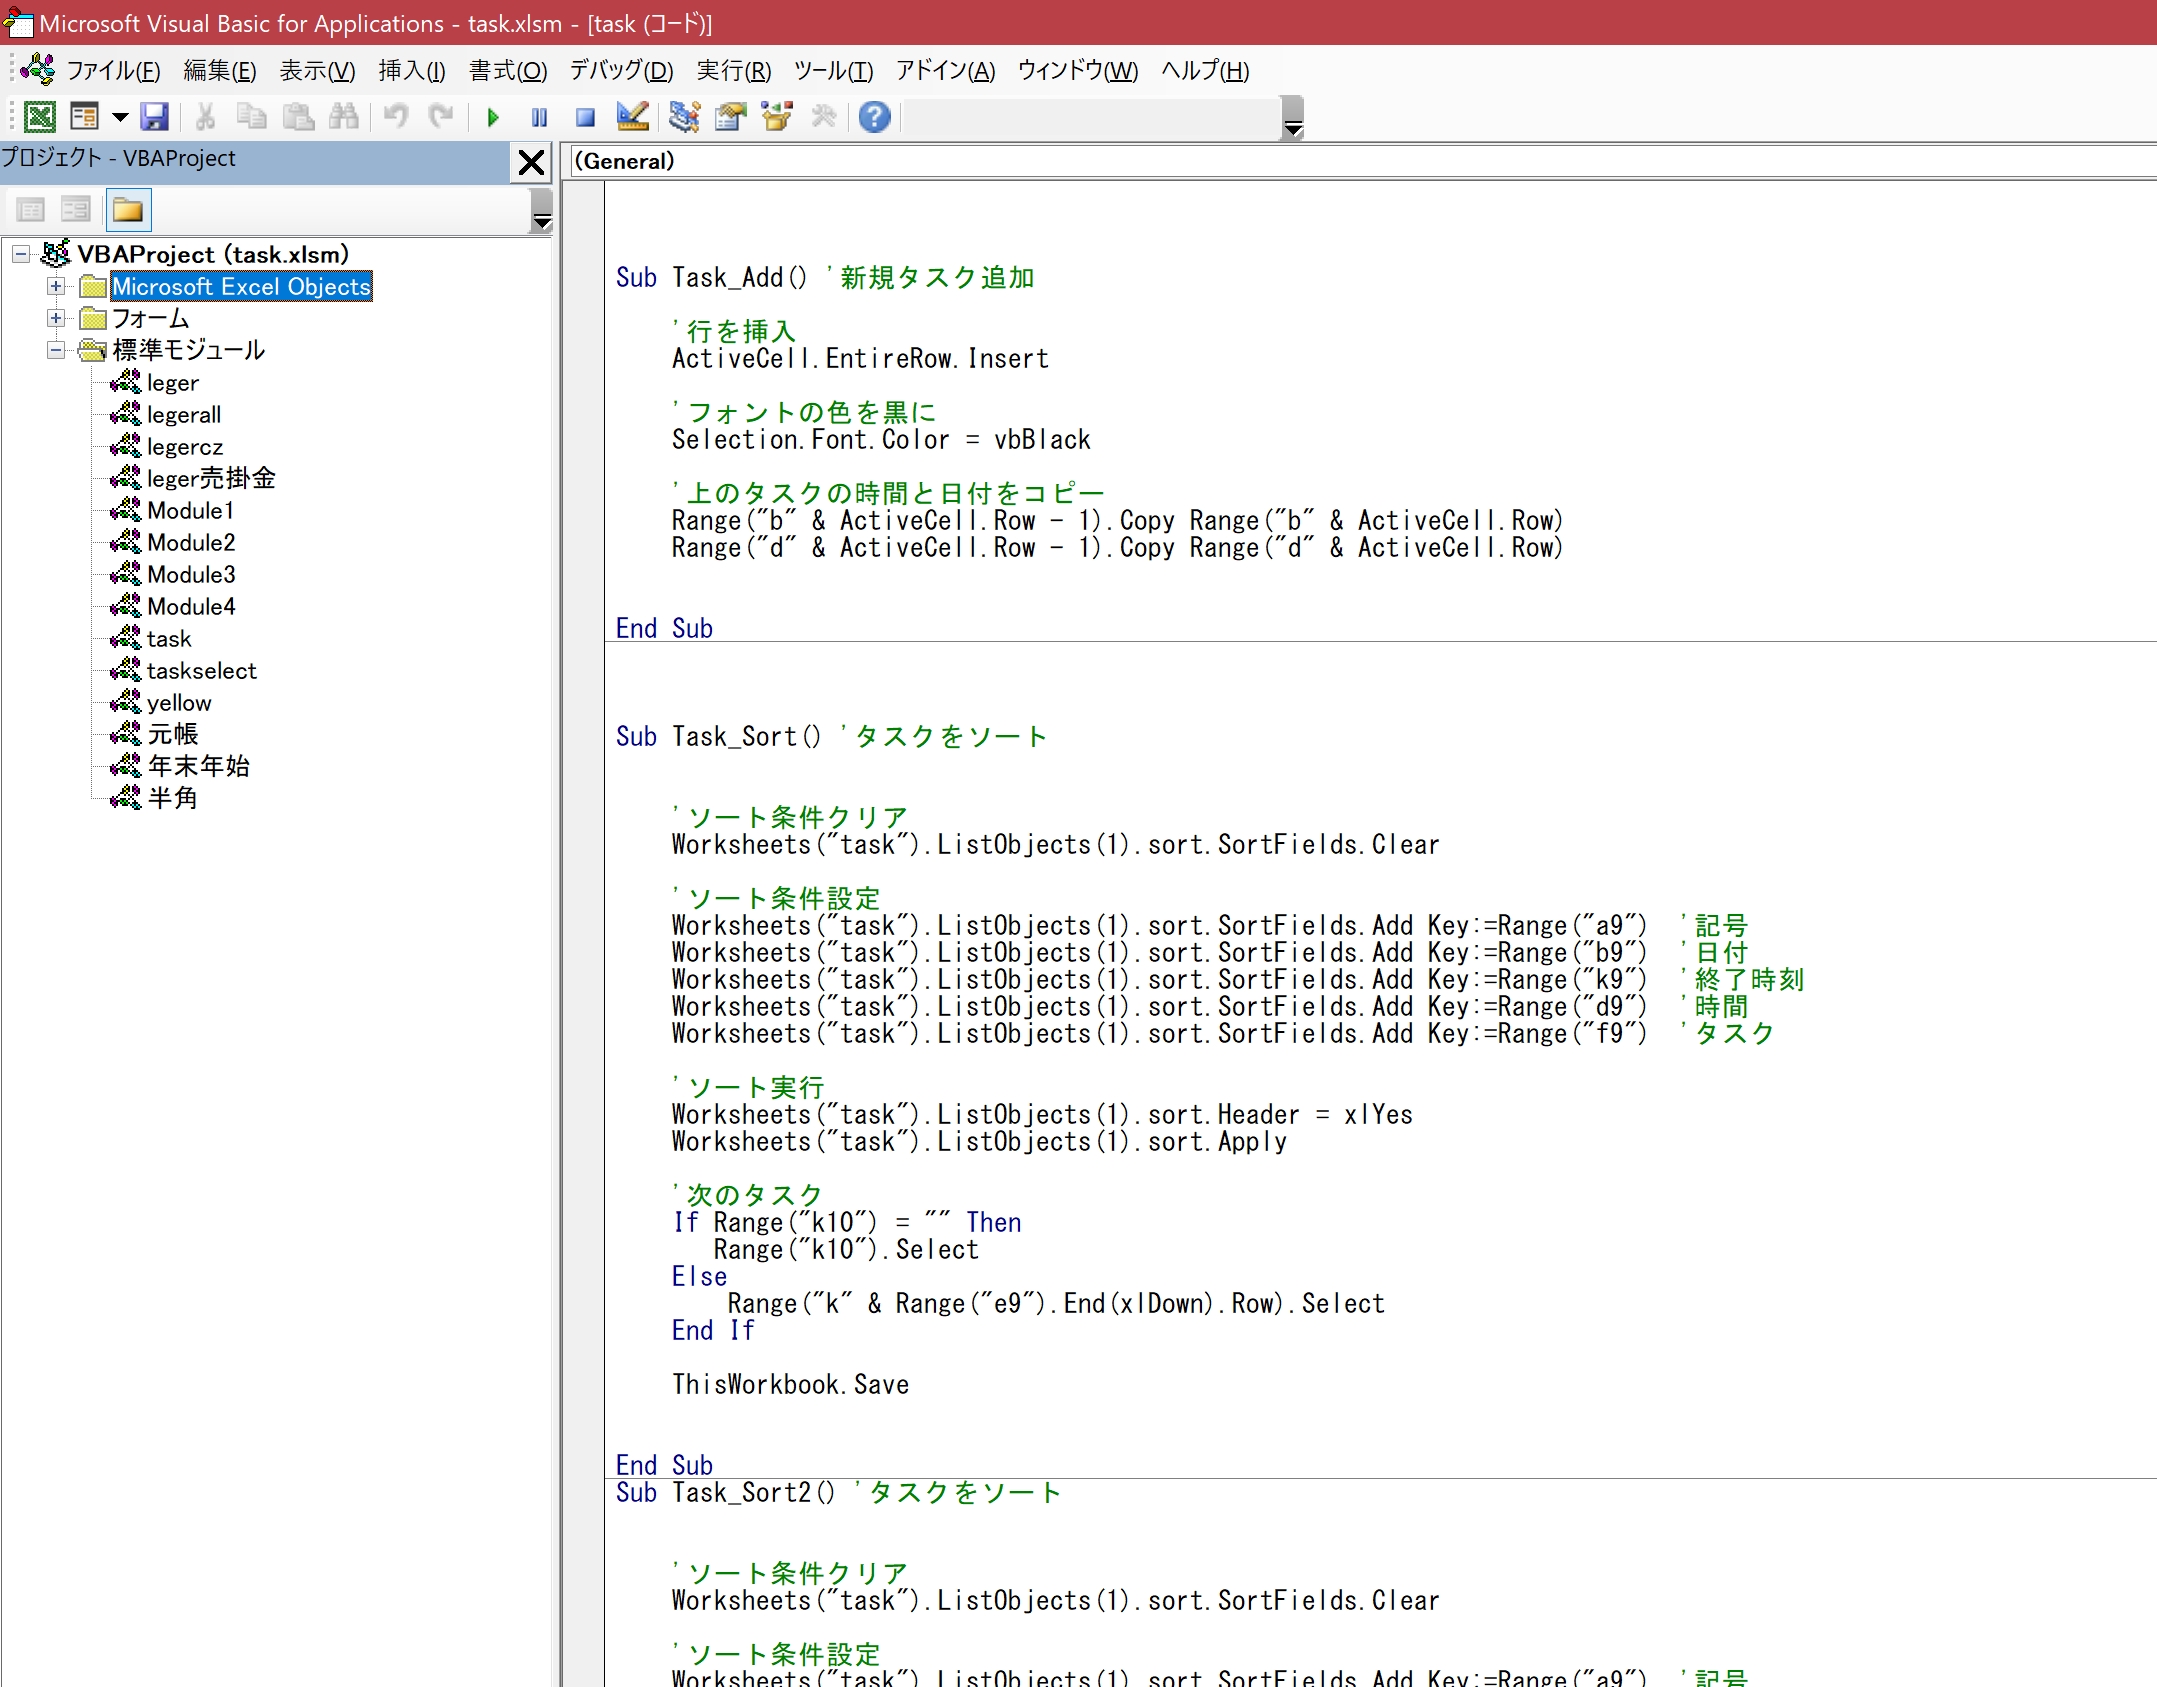2157x1687 pixels.
Task: Select Module1 in project tree
Action: pos(191,511)
